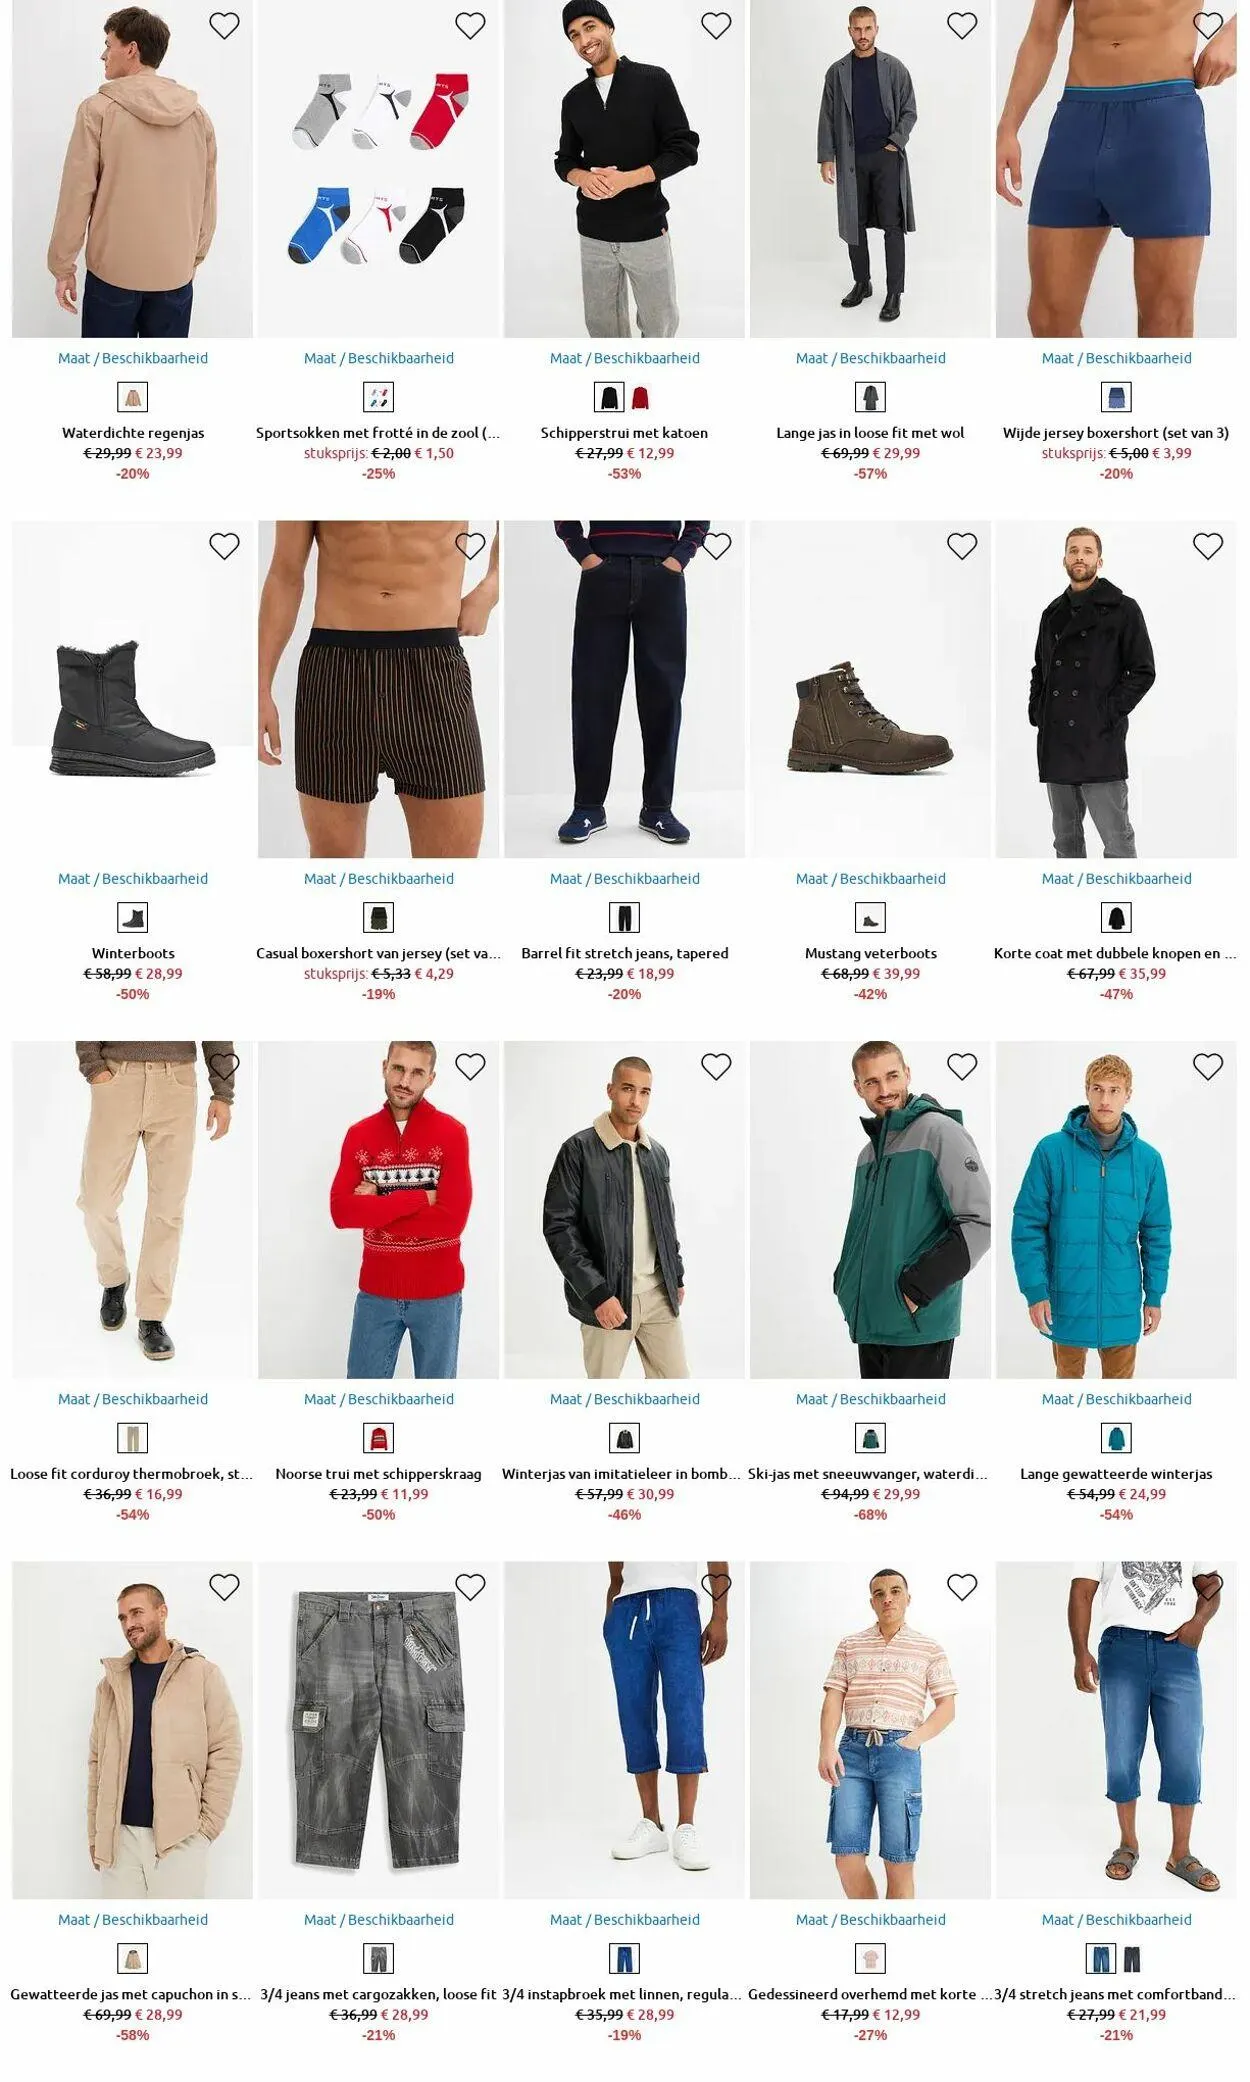
Task: Open Loose fit corduroy thermobroek product image
Action: (133, 1210)
